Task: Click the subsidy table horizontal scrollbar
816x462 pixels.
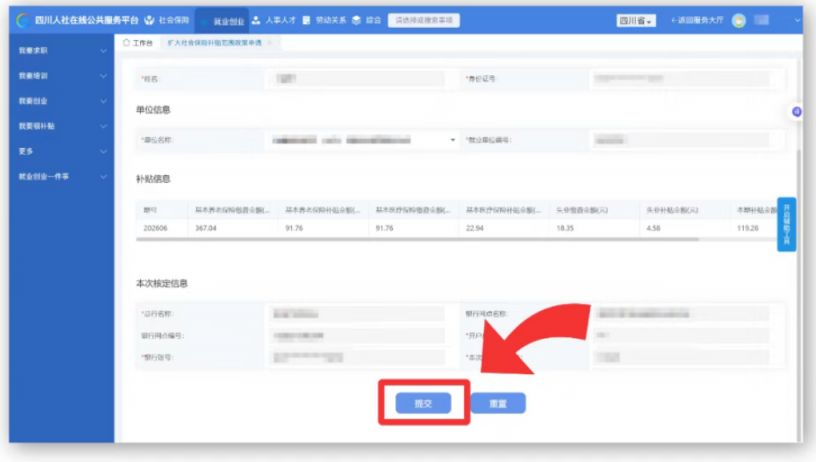Action: tap(417, 240)
